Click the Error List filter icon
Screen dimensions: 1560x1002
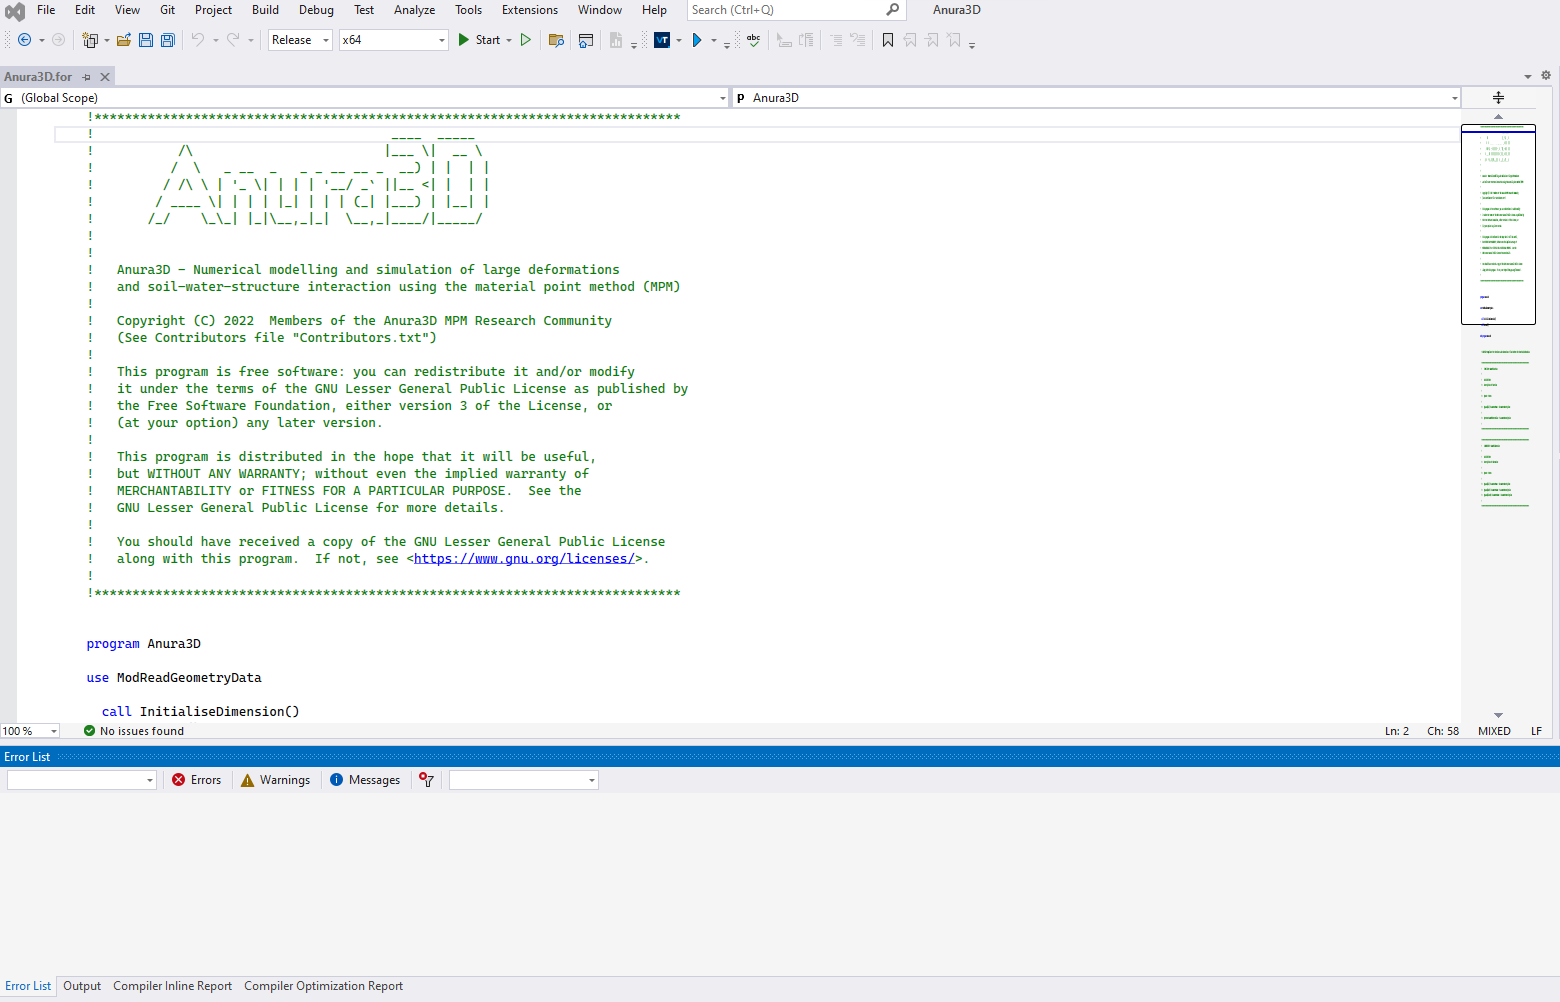427,780
